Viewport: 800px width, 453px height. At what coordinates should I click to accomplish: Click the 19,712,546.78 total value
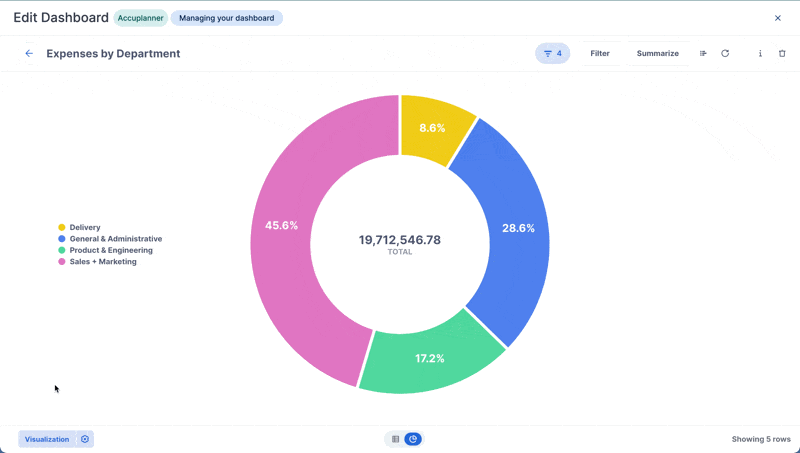tap(399, 240)
